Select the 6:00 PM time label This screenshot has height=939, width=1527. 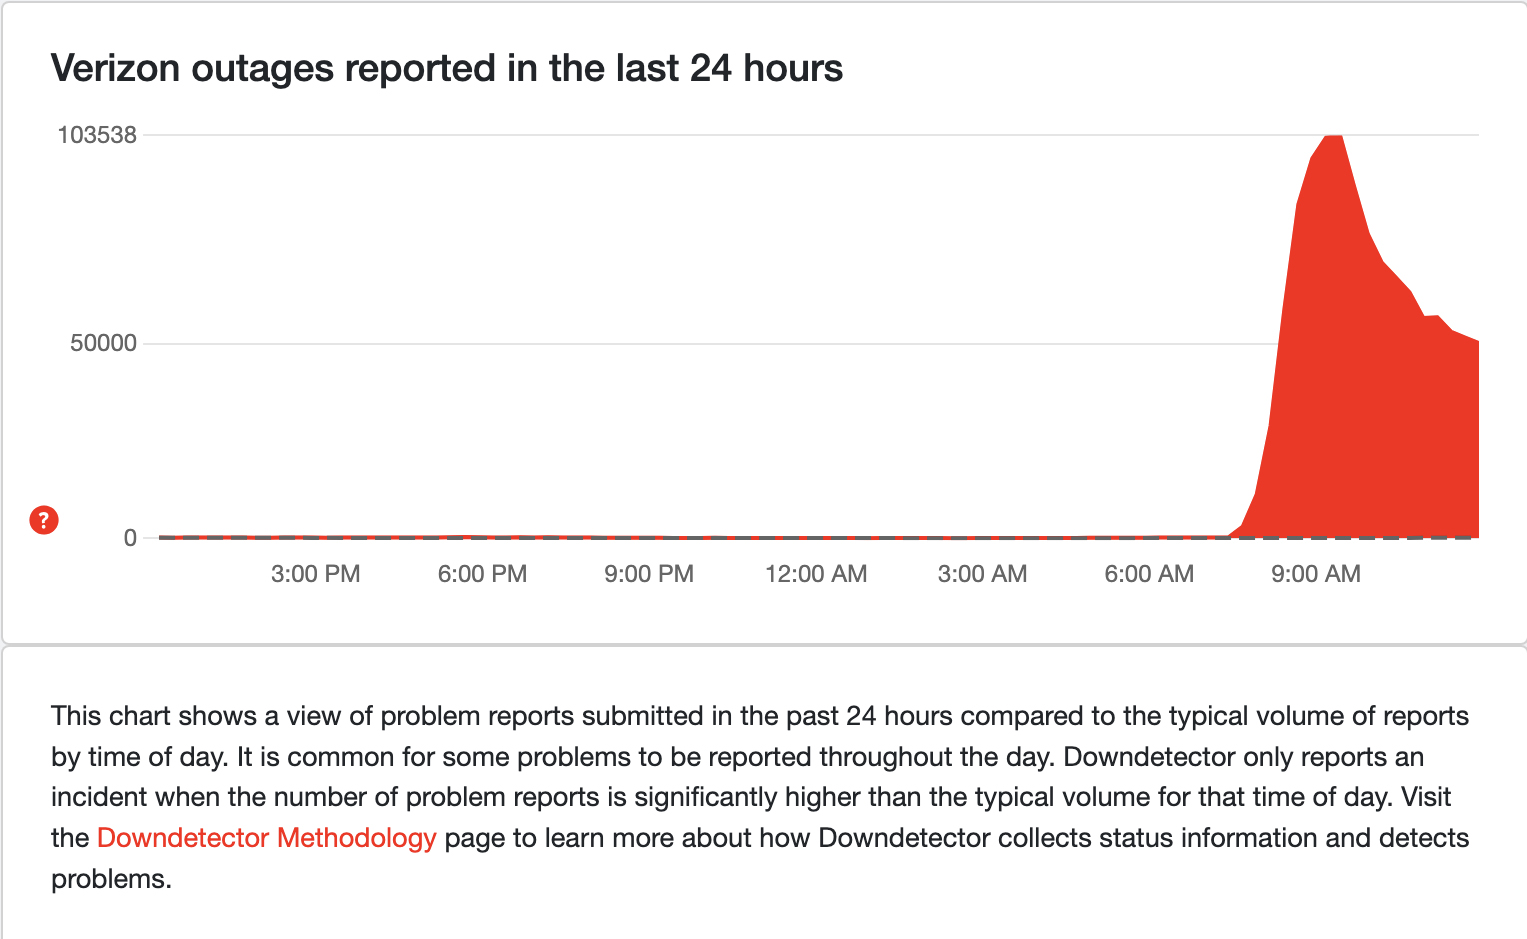coord(482,574)
